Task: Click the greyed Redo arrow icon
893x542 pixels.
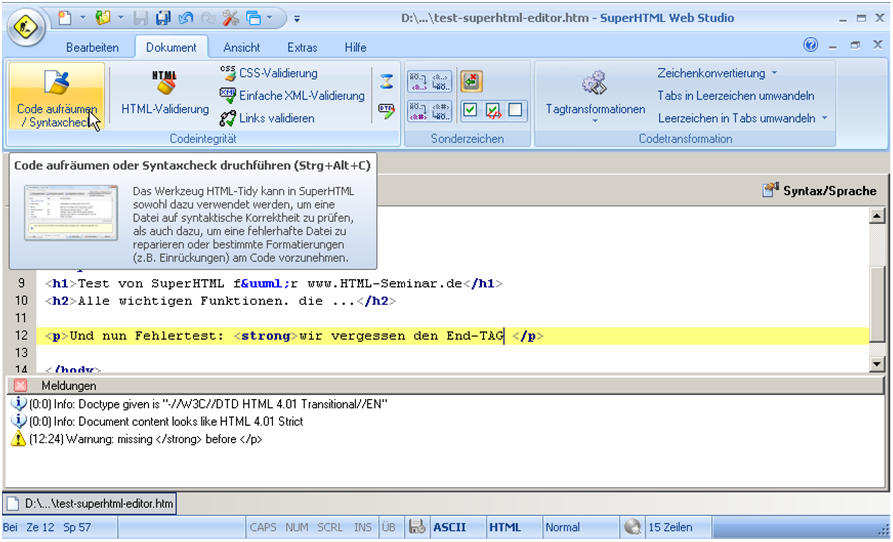Action: click(x=208, y=18)
